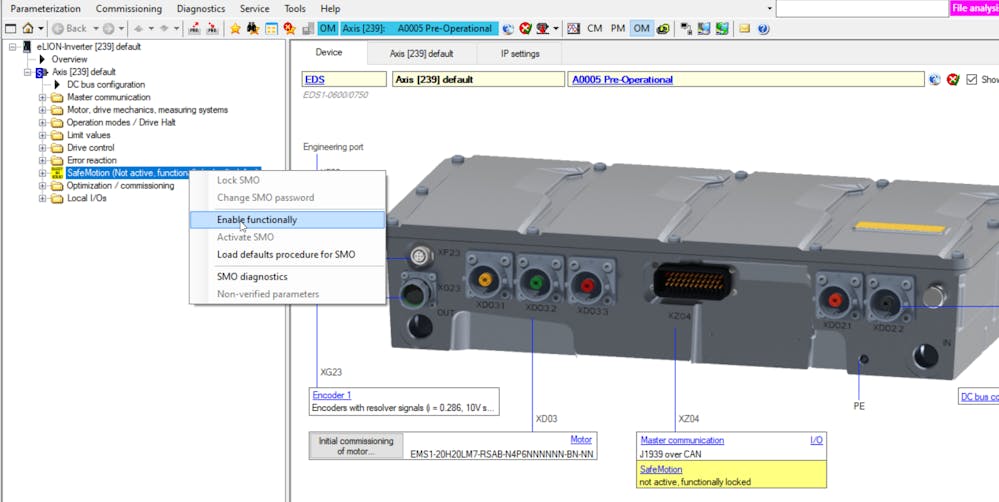The height and width of the screenshot is (502, 999).
Task: Expand the Limit values tree node
Action: point(42,135)
